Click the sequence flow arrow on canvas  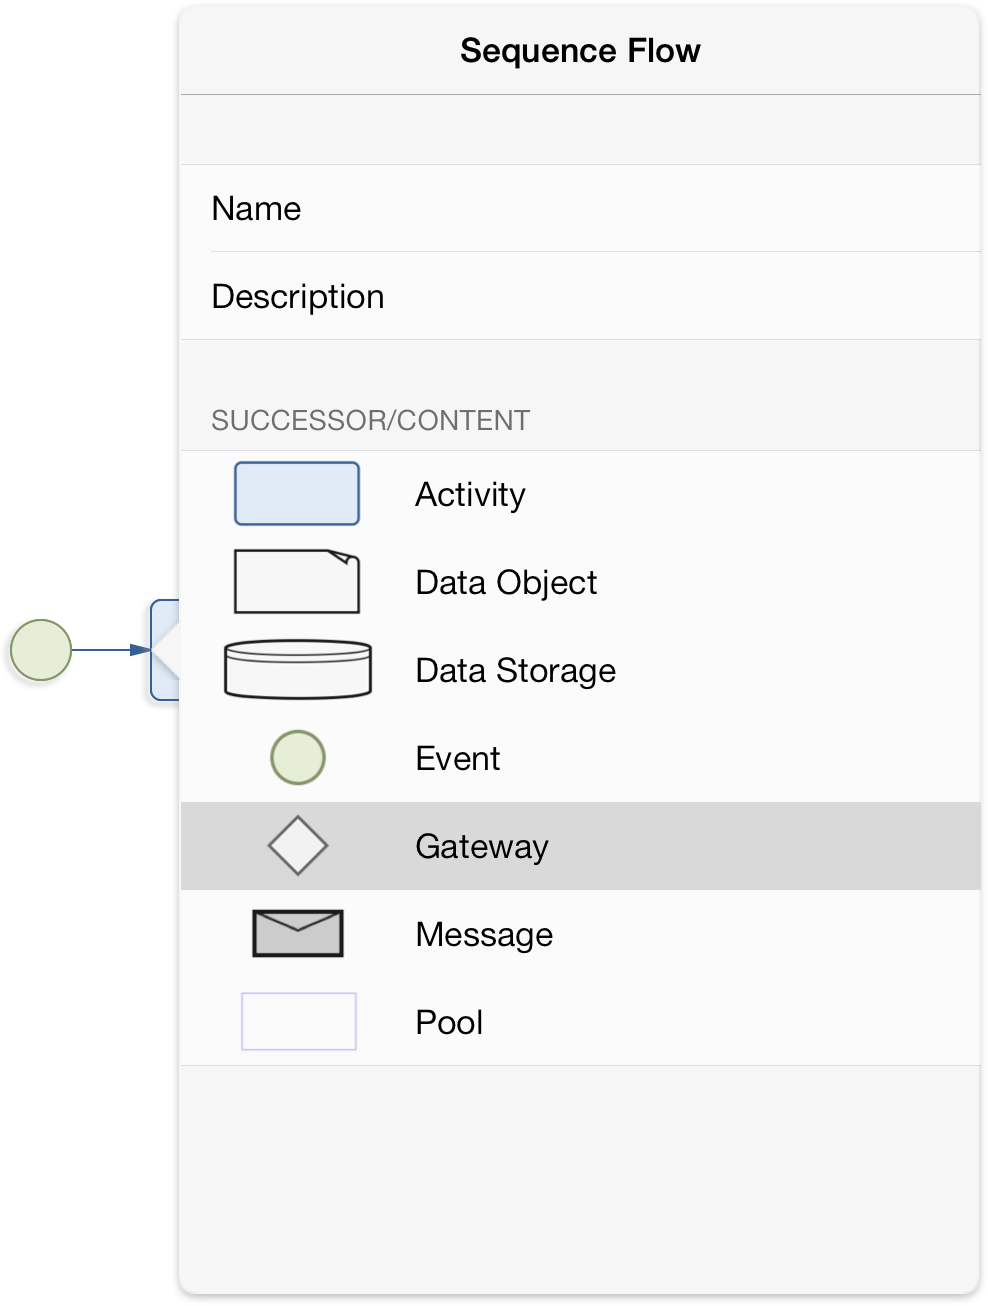coord(110,650)
